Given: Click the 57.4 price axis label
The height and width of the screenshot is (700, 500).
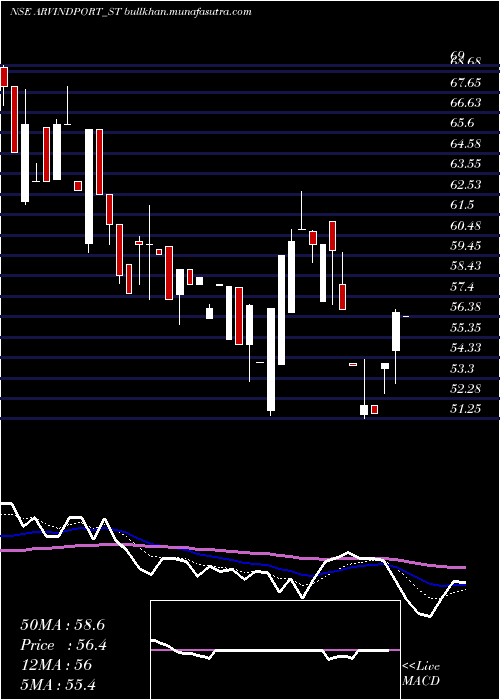Looking at the screenshot, I should (x=462, y=287).
